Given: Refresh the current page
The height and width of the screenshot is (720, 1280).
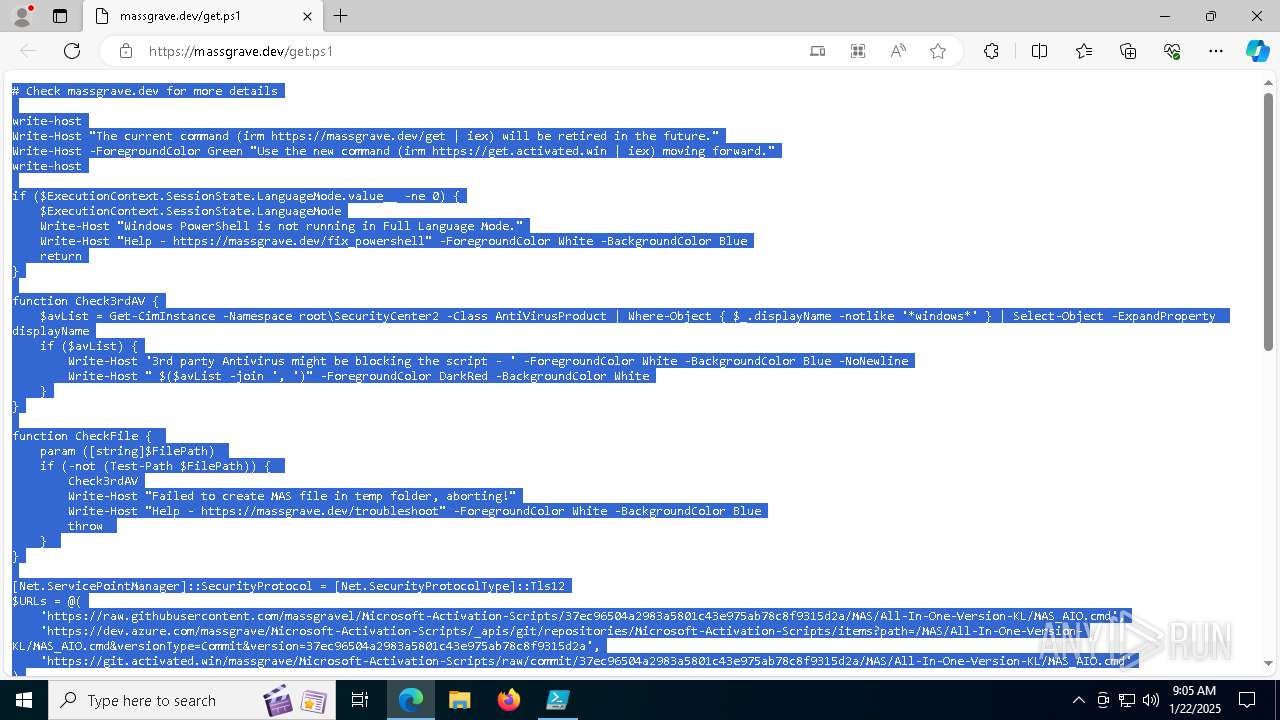Looking at the screenshot, I should point(72,51).
